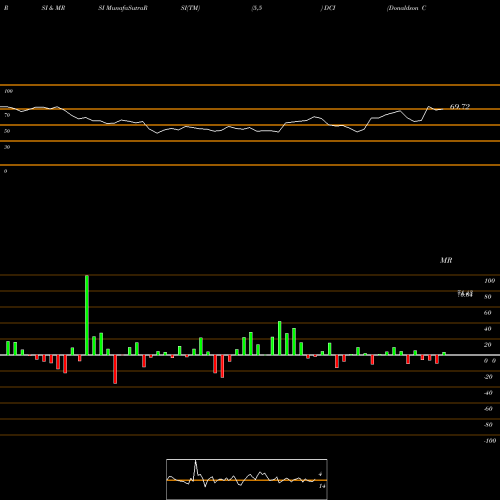
Task: Click the MR axis label -60
Action: 488,409
